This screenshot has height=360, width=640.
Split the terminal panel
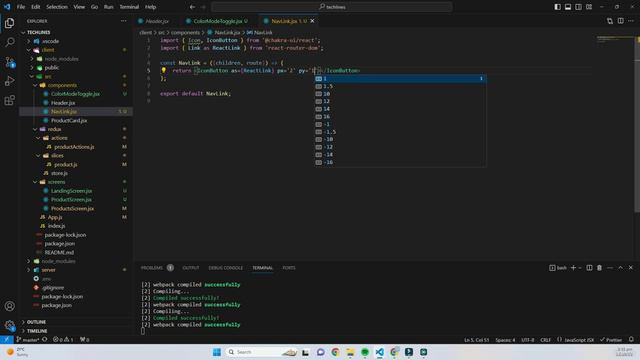(x=589, y=268)
